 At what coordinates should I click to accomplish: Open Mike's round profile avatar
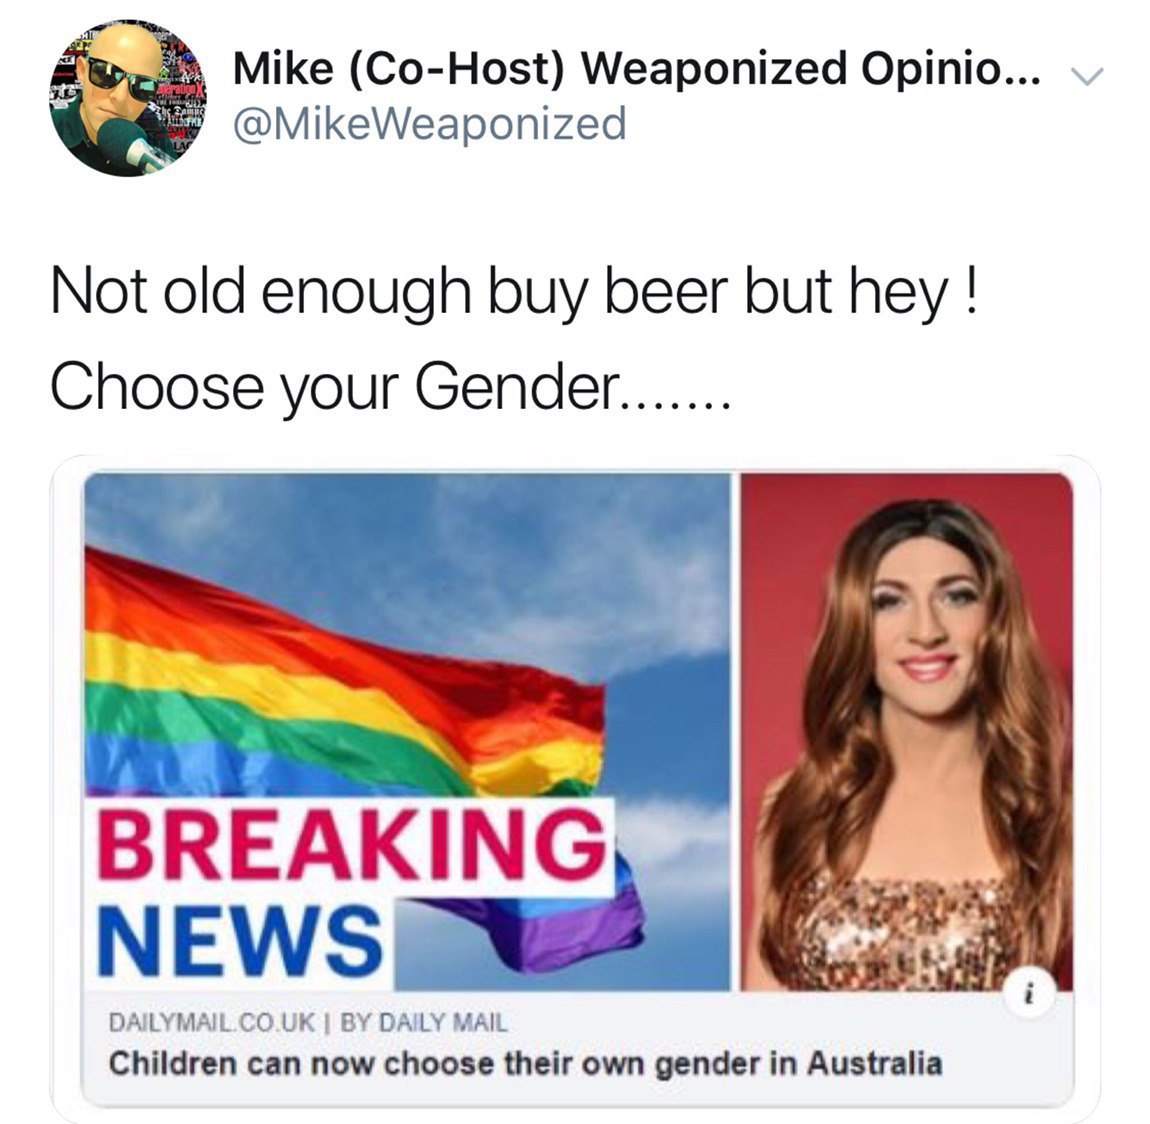(x=128, y=98)
